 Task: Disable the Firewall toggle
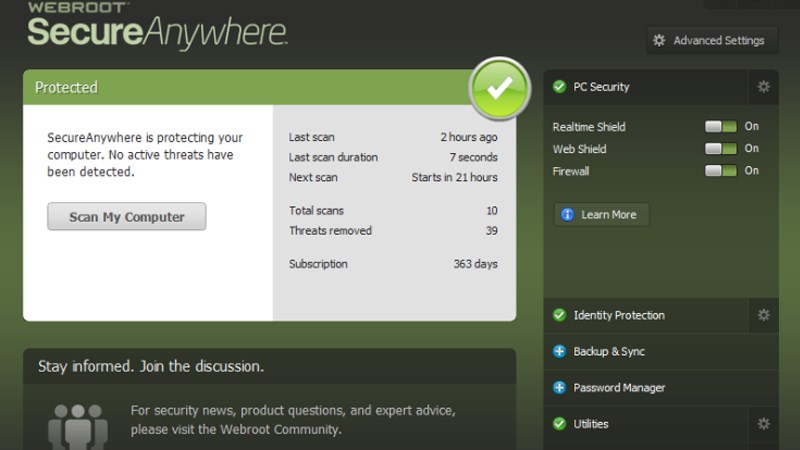click(720, 171)
